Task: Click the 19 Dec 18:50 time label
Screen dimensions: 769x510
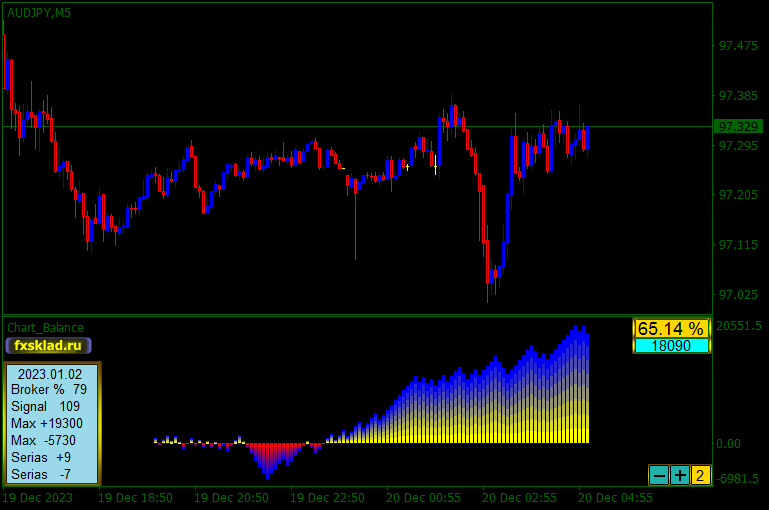Action: pyautogui.click(x=135, y=498)
